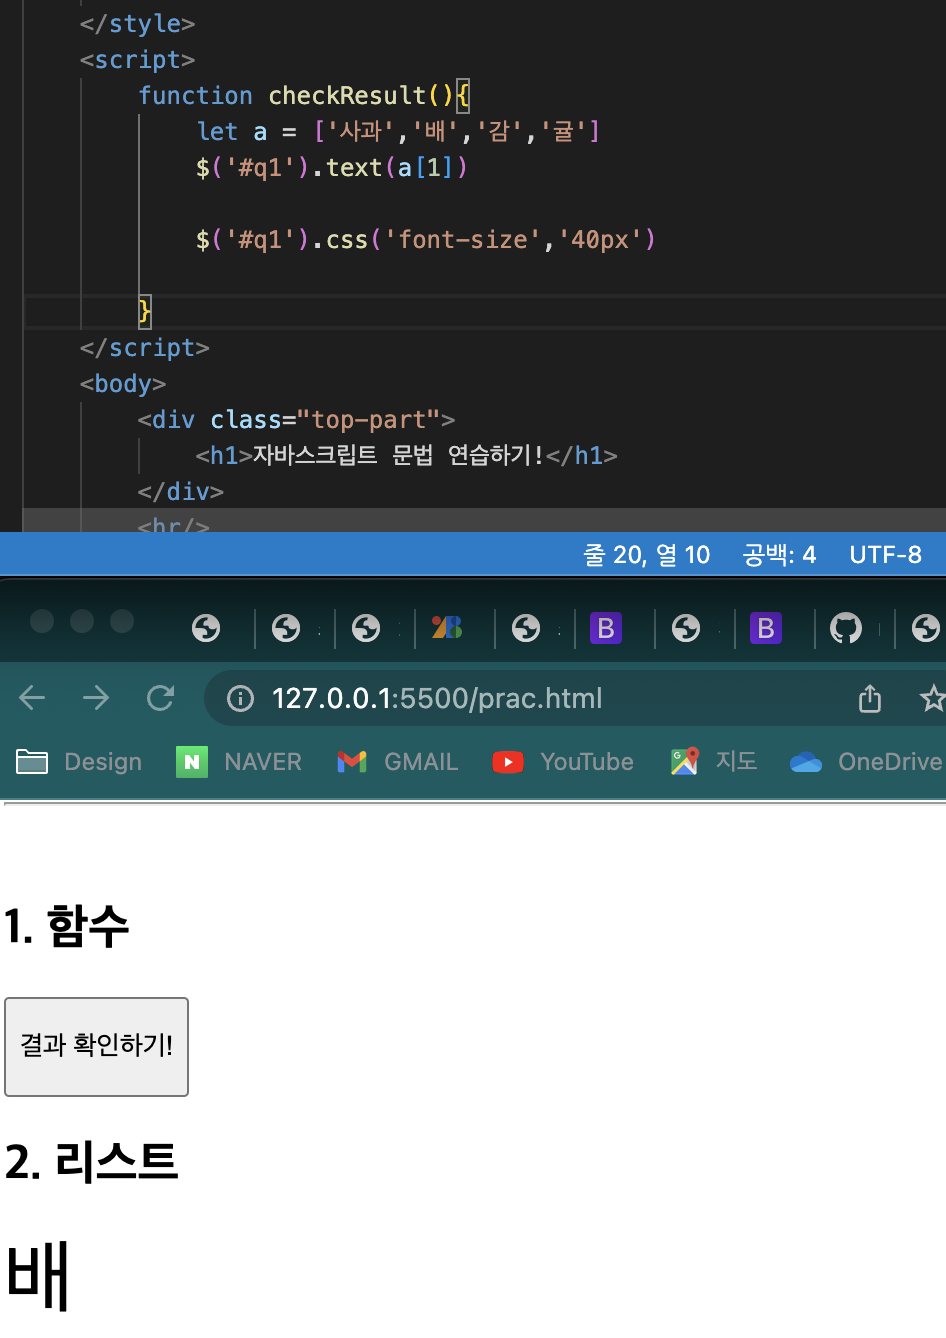Image resolution: width=946 pixels, height=1338 pixels.
Task: Click the closing </style> tag line
Action: (x=137, y=24)
